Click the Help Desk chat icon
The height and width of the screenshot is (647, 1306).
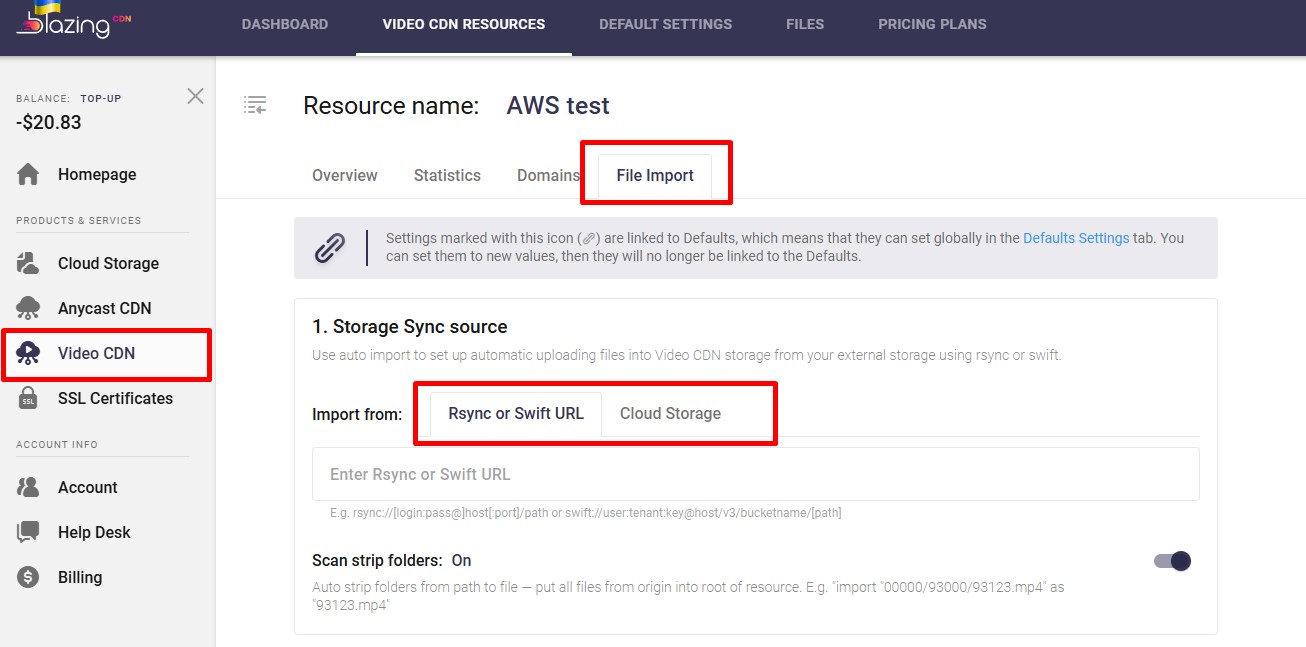[x=28, y=532]
